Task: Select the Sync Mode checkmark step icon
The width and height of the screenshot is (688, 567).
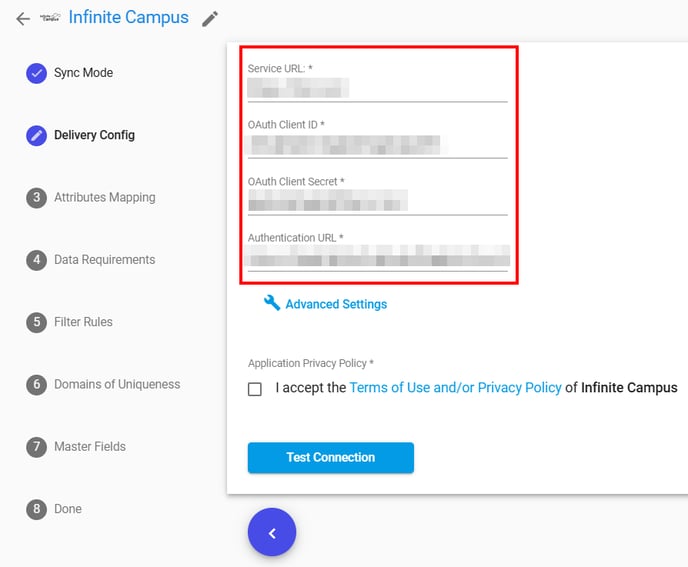Action: click(x=36, y=73)
